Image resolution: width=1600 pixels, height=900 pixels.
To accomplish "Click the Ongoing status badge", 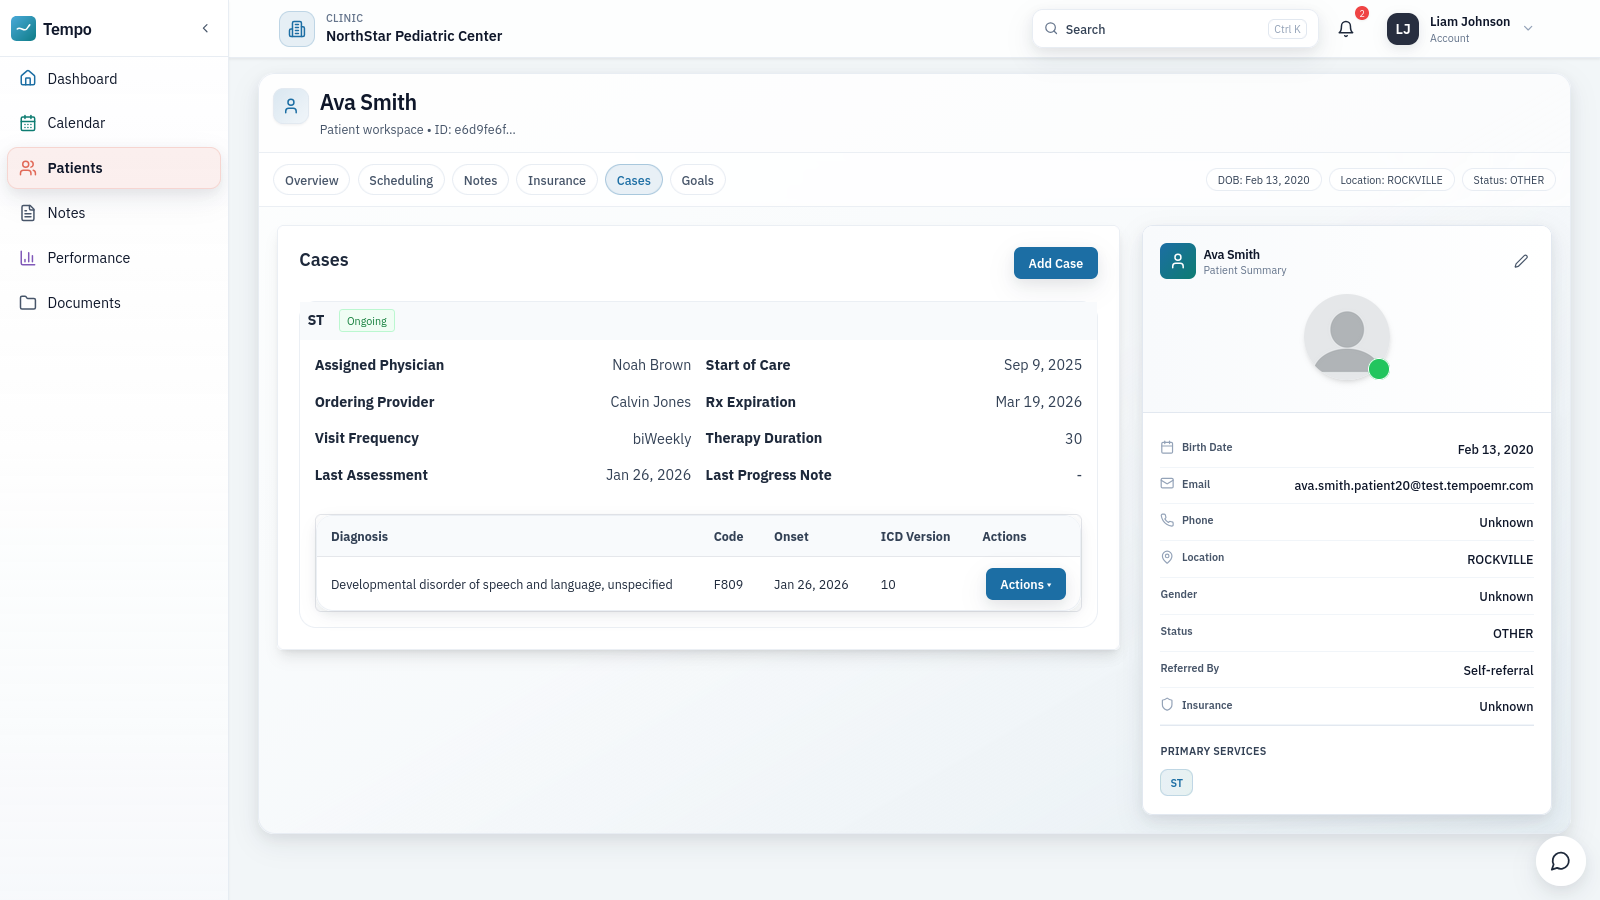I will point(367,321).
